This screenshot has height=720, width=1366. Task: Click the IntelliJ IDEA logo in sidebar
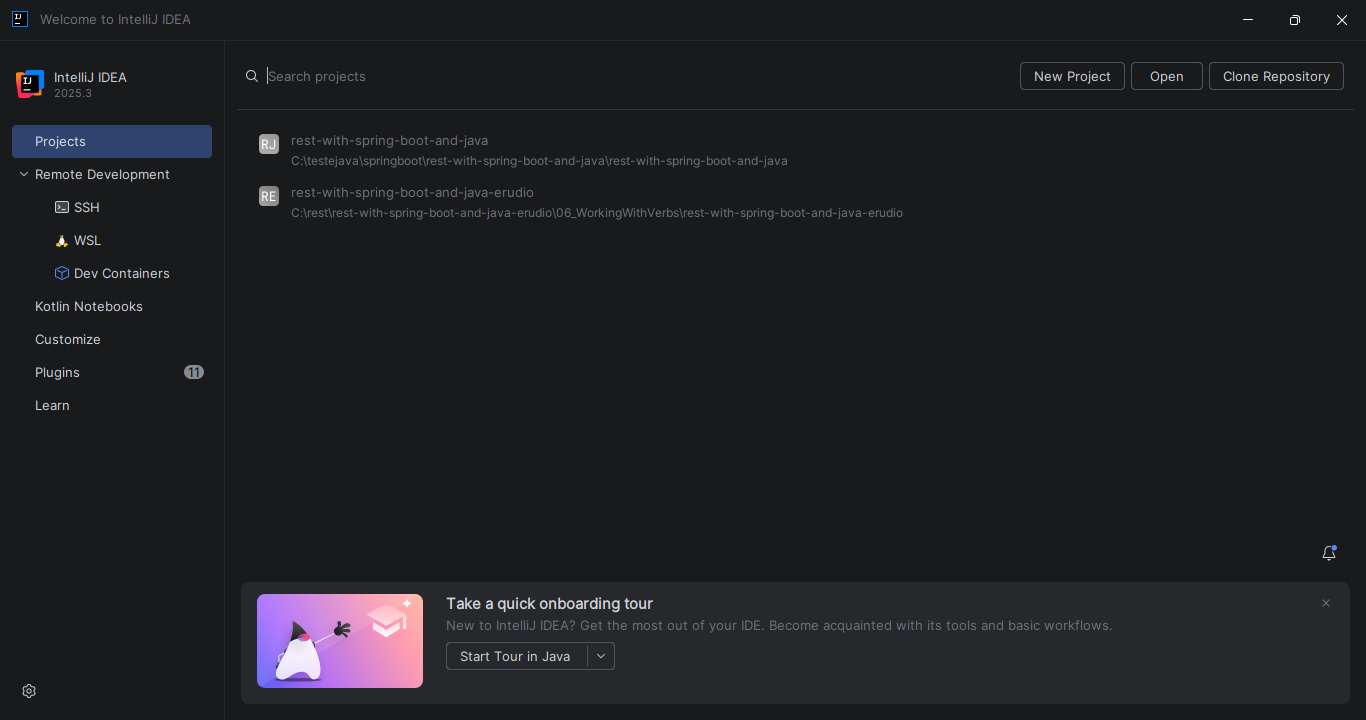30,84
